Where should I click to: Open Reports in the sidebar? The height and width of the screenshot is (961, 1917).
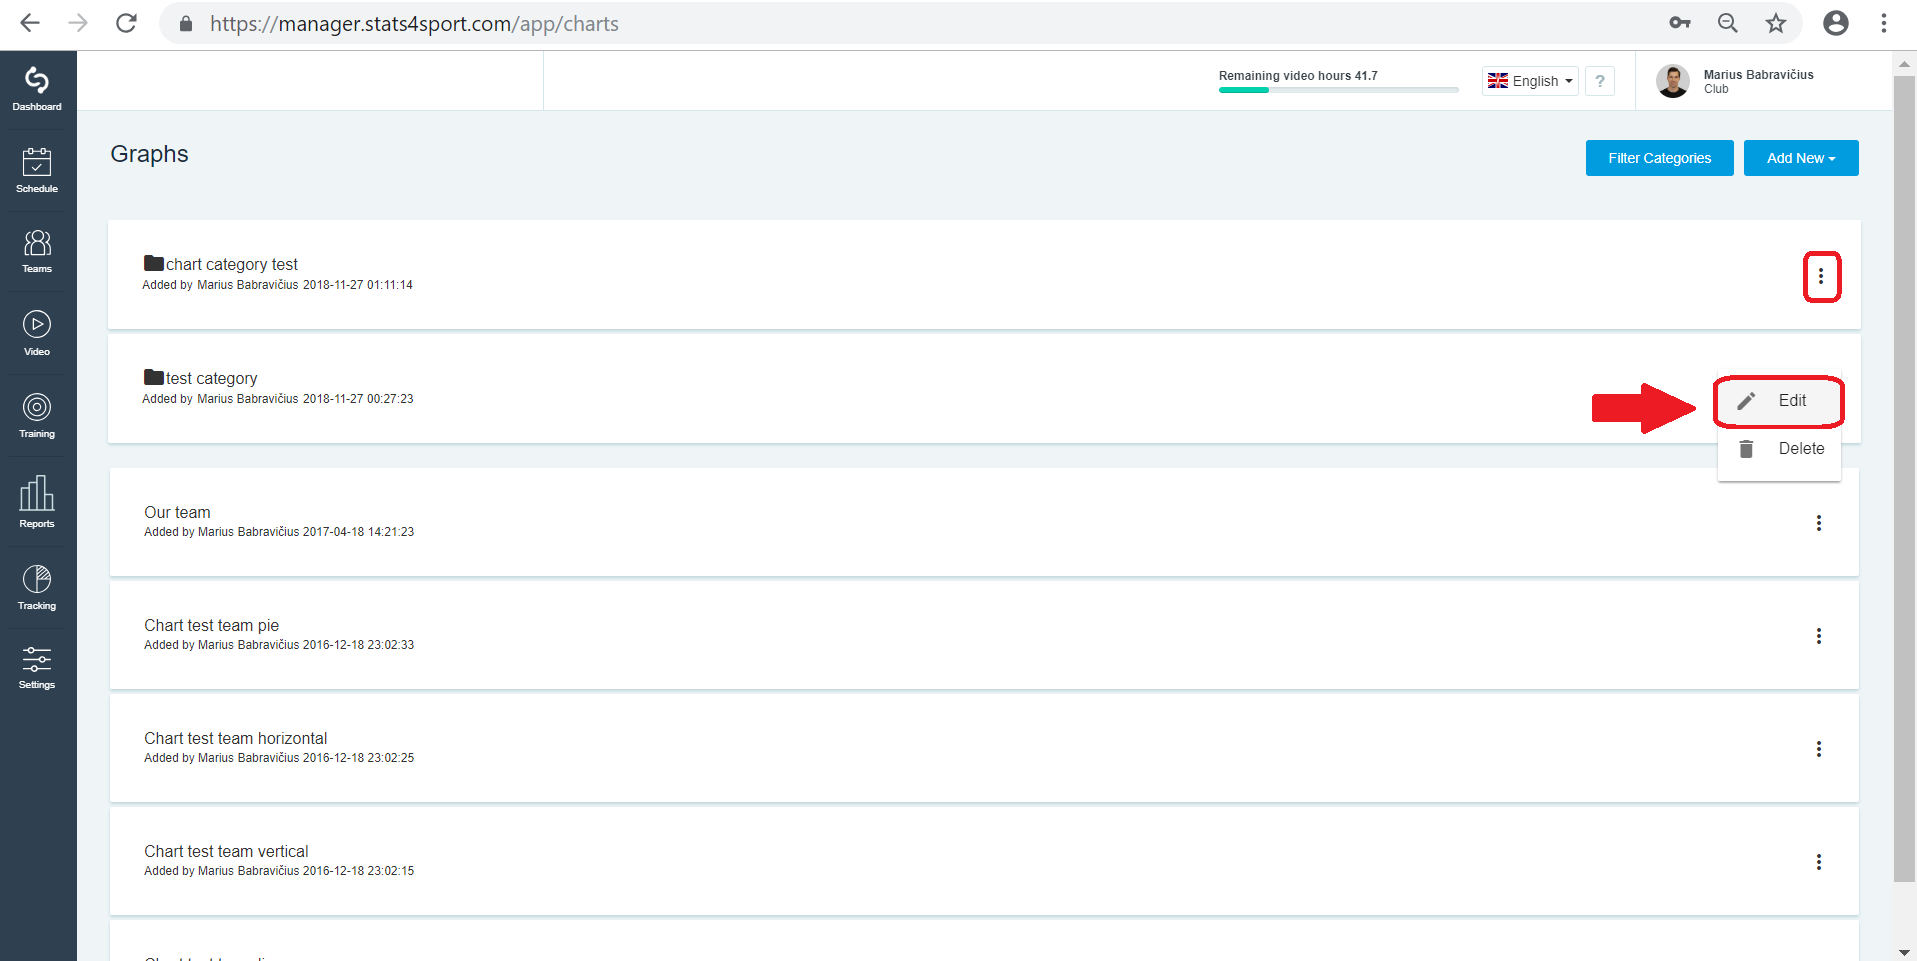(37, 502)
